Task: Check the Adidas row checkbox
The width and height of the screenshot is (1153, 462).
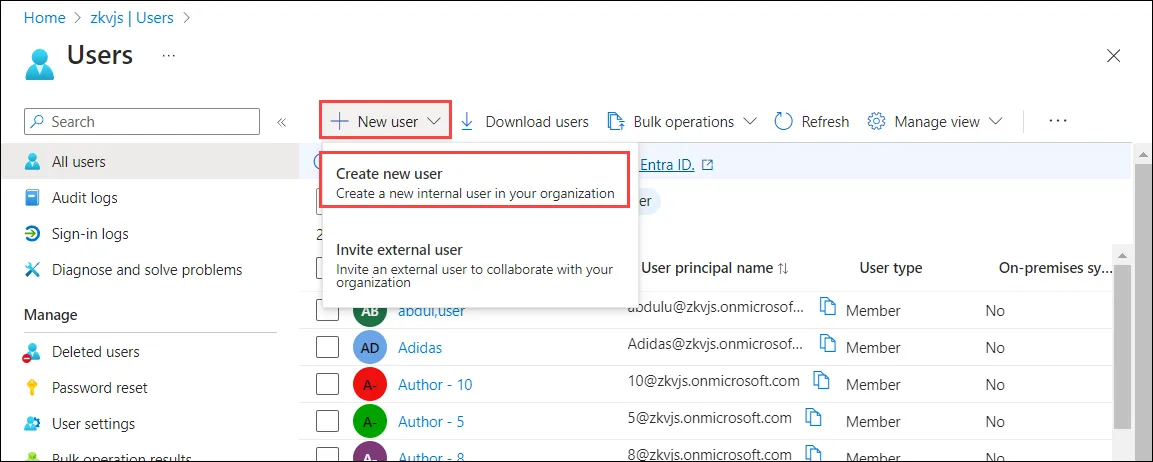Action: tap(327, 346)
